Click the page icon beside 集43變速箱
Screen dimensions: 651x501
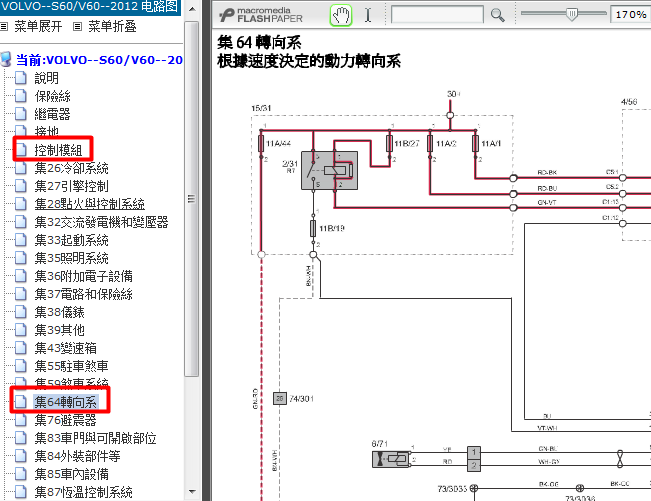click(x=21, y=348)
